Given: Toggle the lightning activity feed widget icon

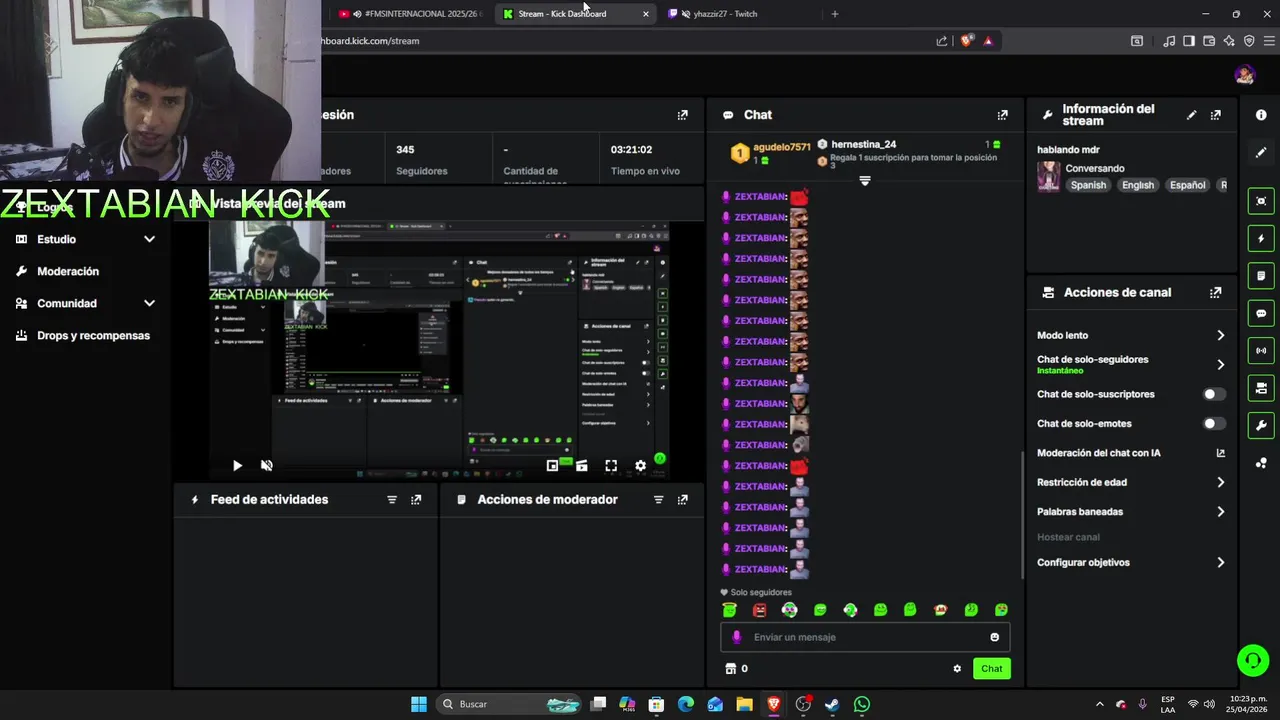Looking at the screenshot, I should click(1261, 239).
